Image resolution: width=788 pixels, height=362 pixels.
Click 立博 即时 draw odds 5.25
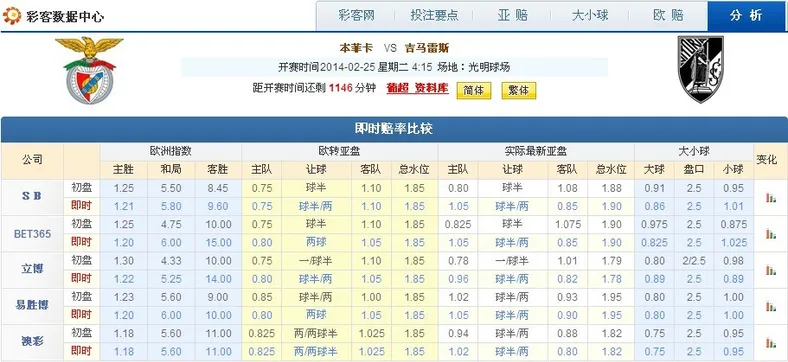(x=171, y=279)
